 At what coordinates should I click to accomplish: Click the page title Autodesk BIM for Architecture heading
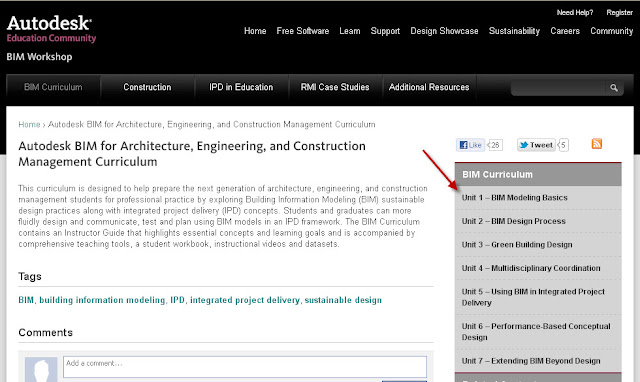pos(192,154)
